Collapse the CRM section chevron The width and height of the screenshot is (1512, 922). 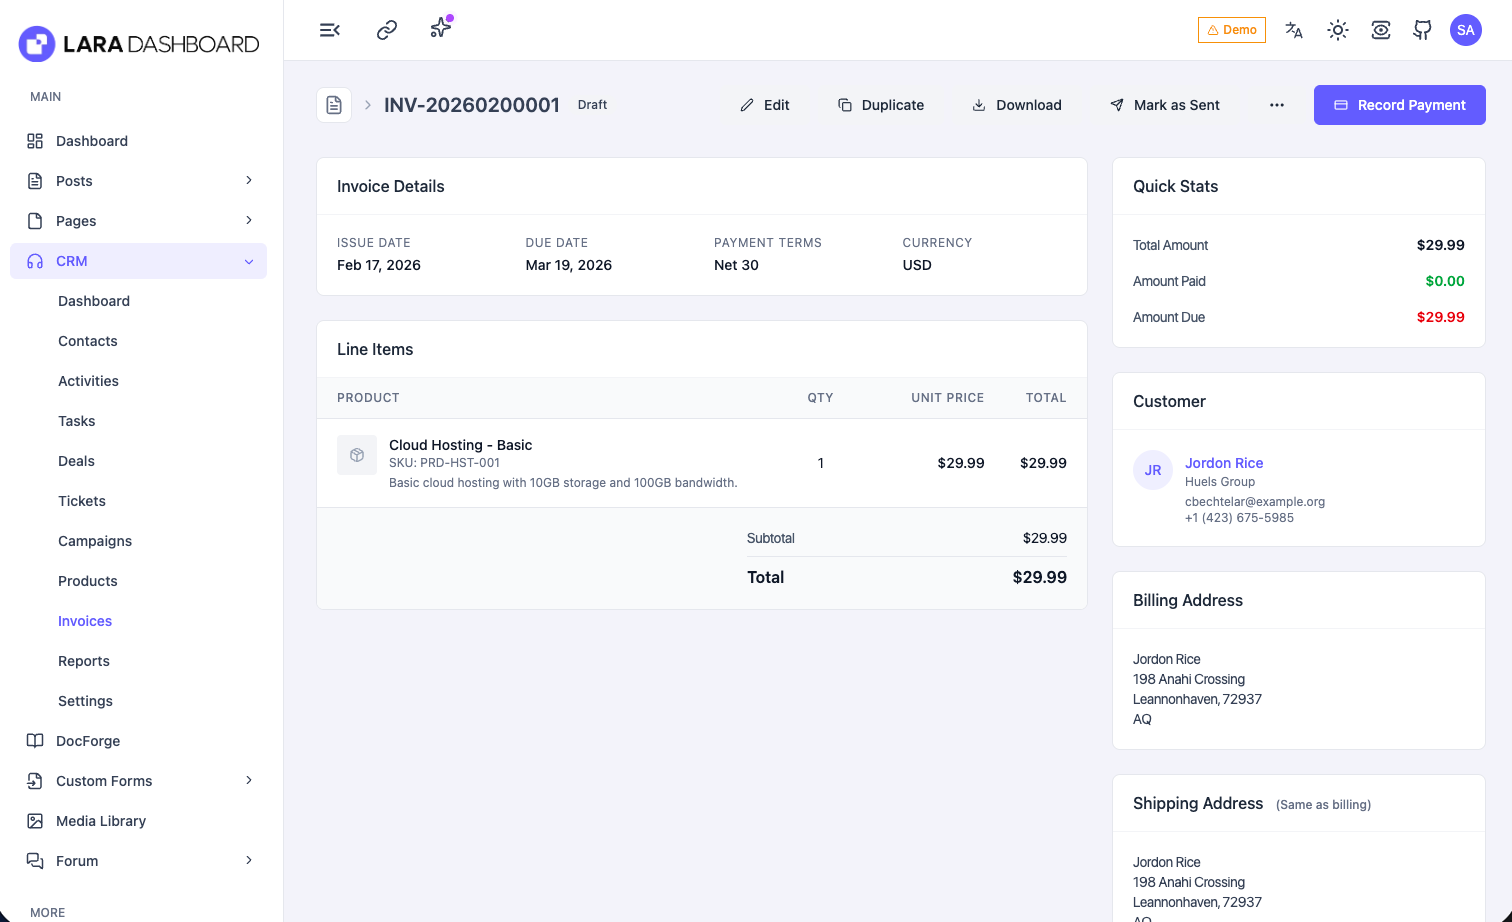click(x=248, y=261)
